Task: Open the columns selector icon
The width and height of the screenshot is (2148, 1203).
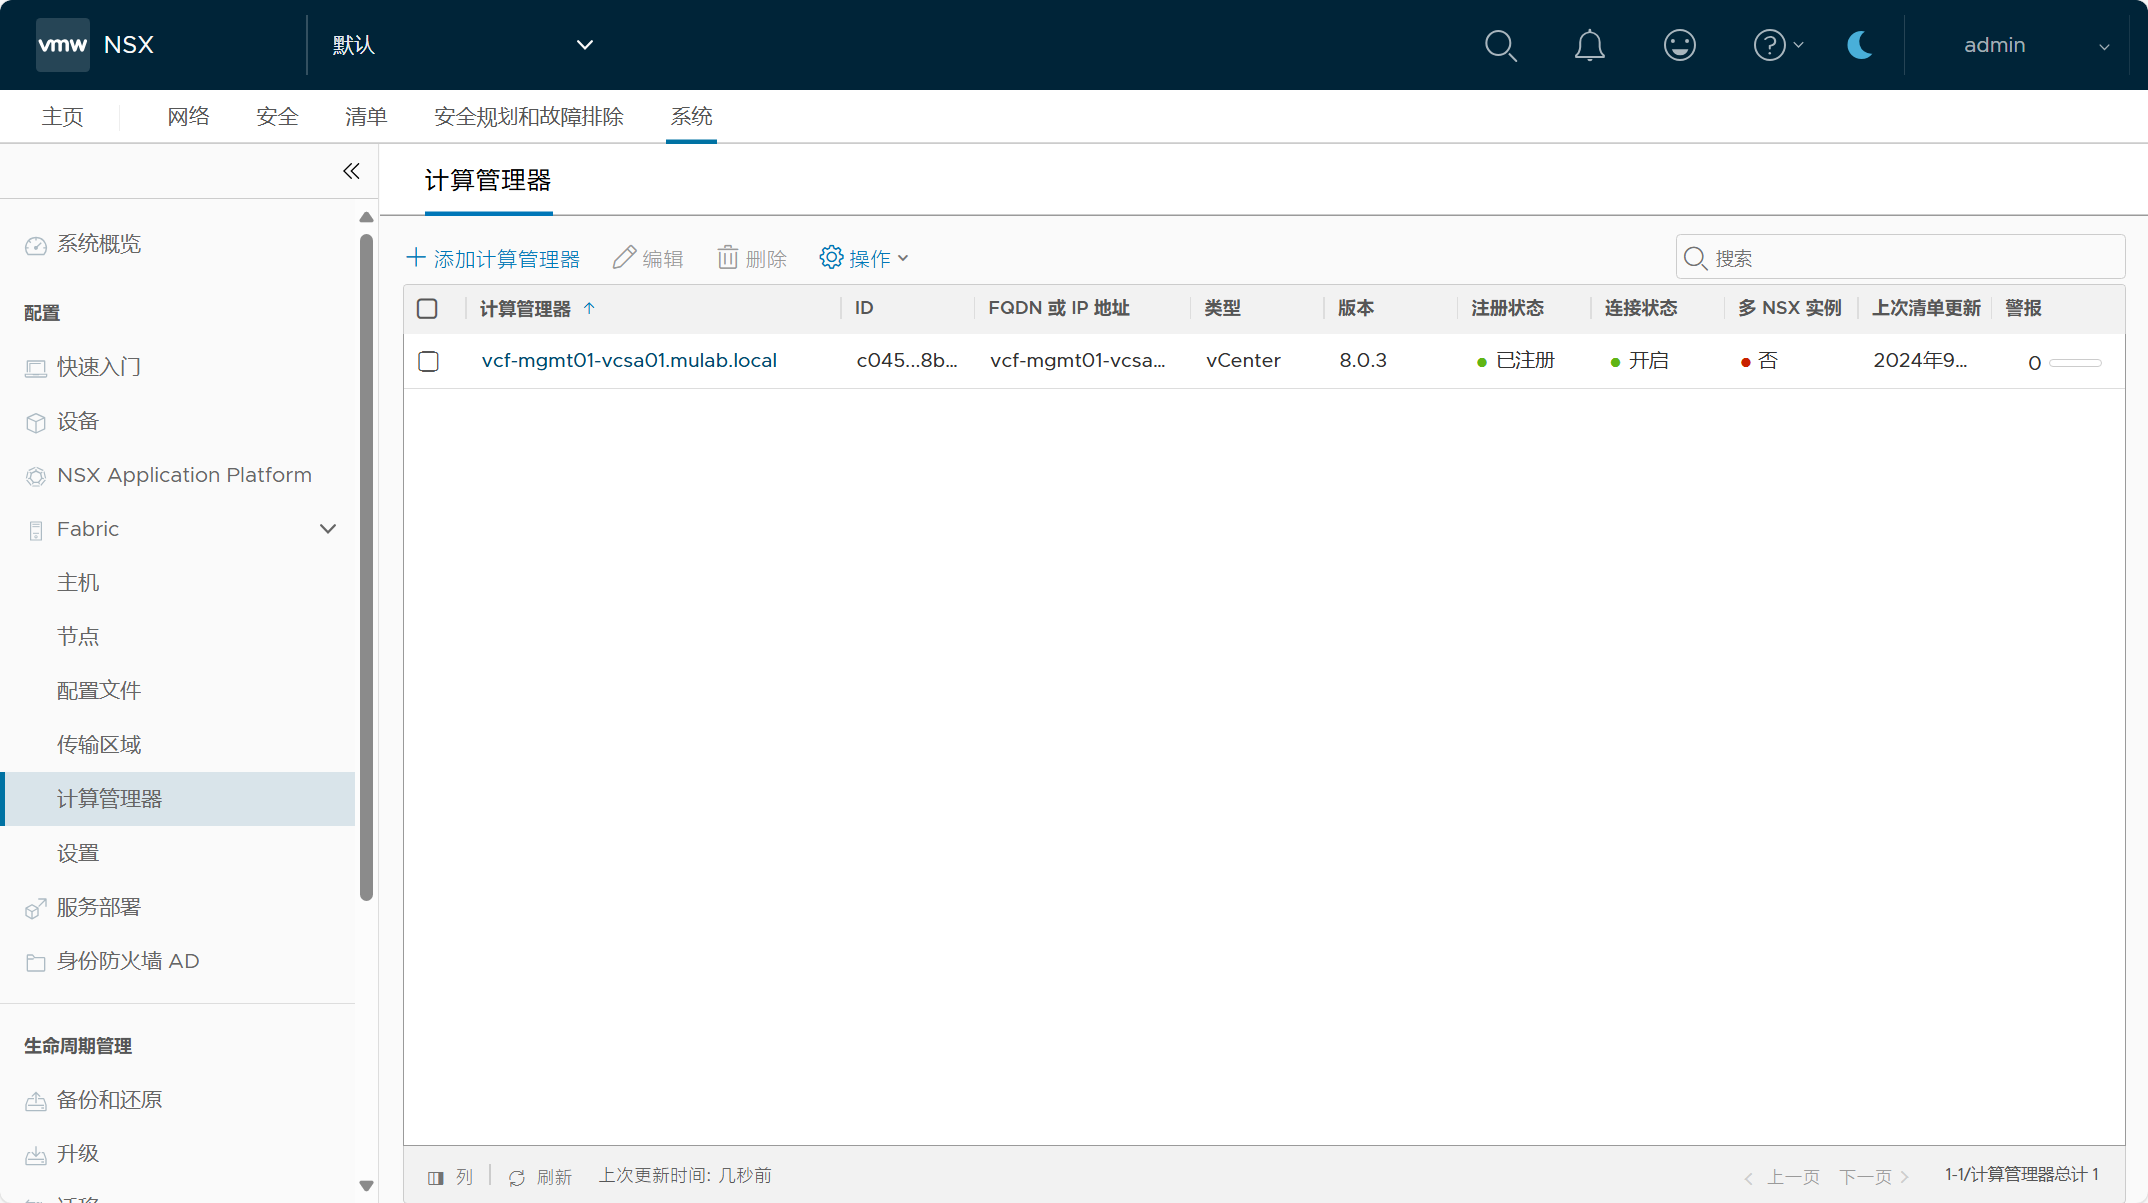Action: coord(436,1177)
